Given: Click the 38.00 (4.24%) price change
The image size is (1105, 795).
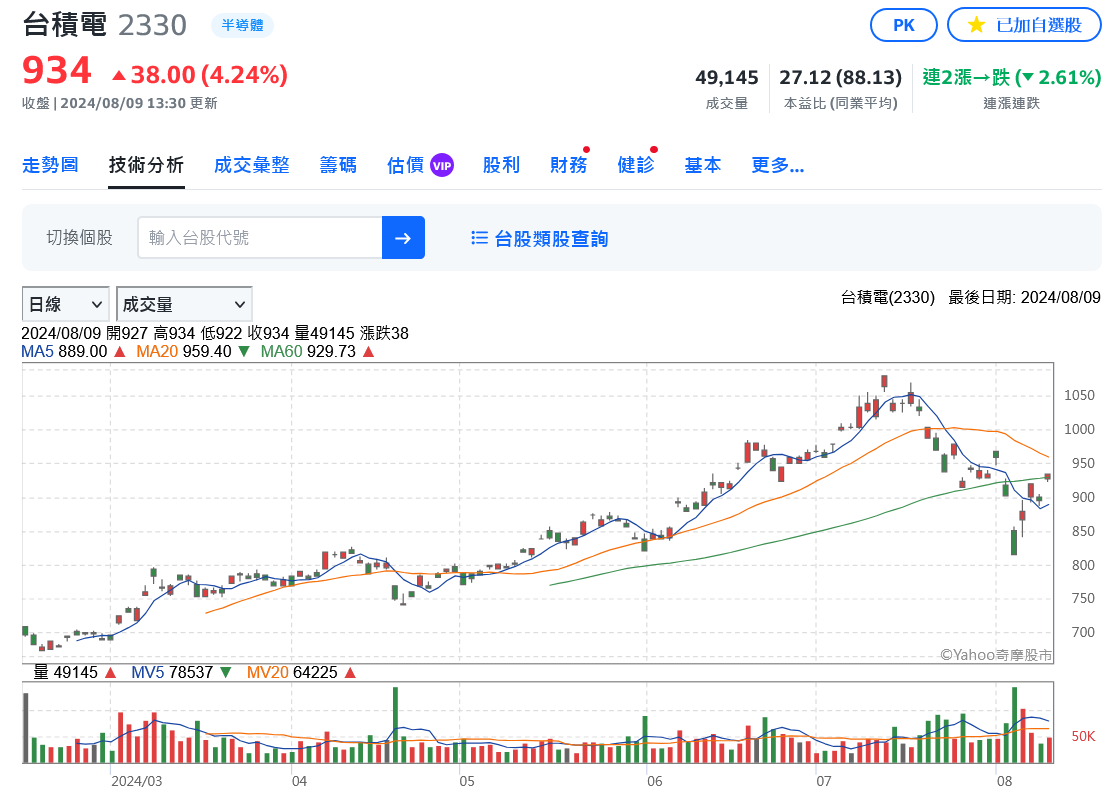Looking at the screenshot, I should [x=200, y=75].
